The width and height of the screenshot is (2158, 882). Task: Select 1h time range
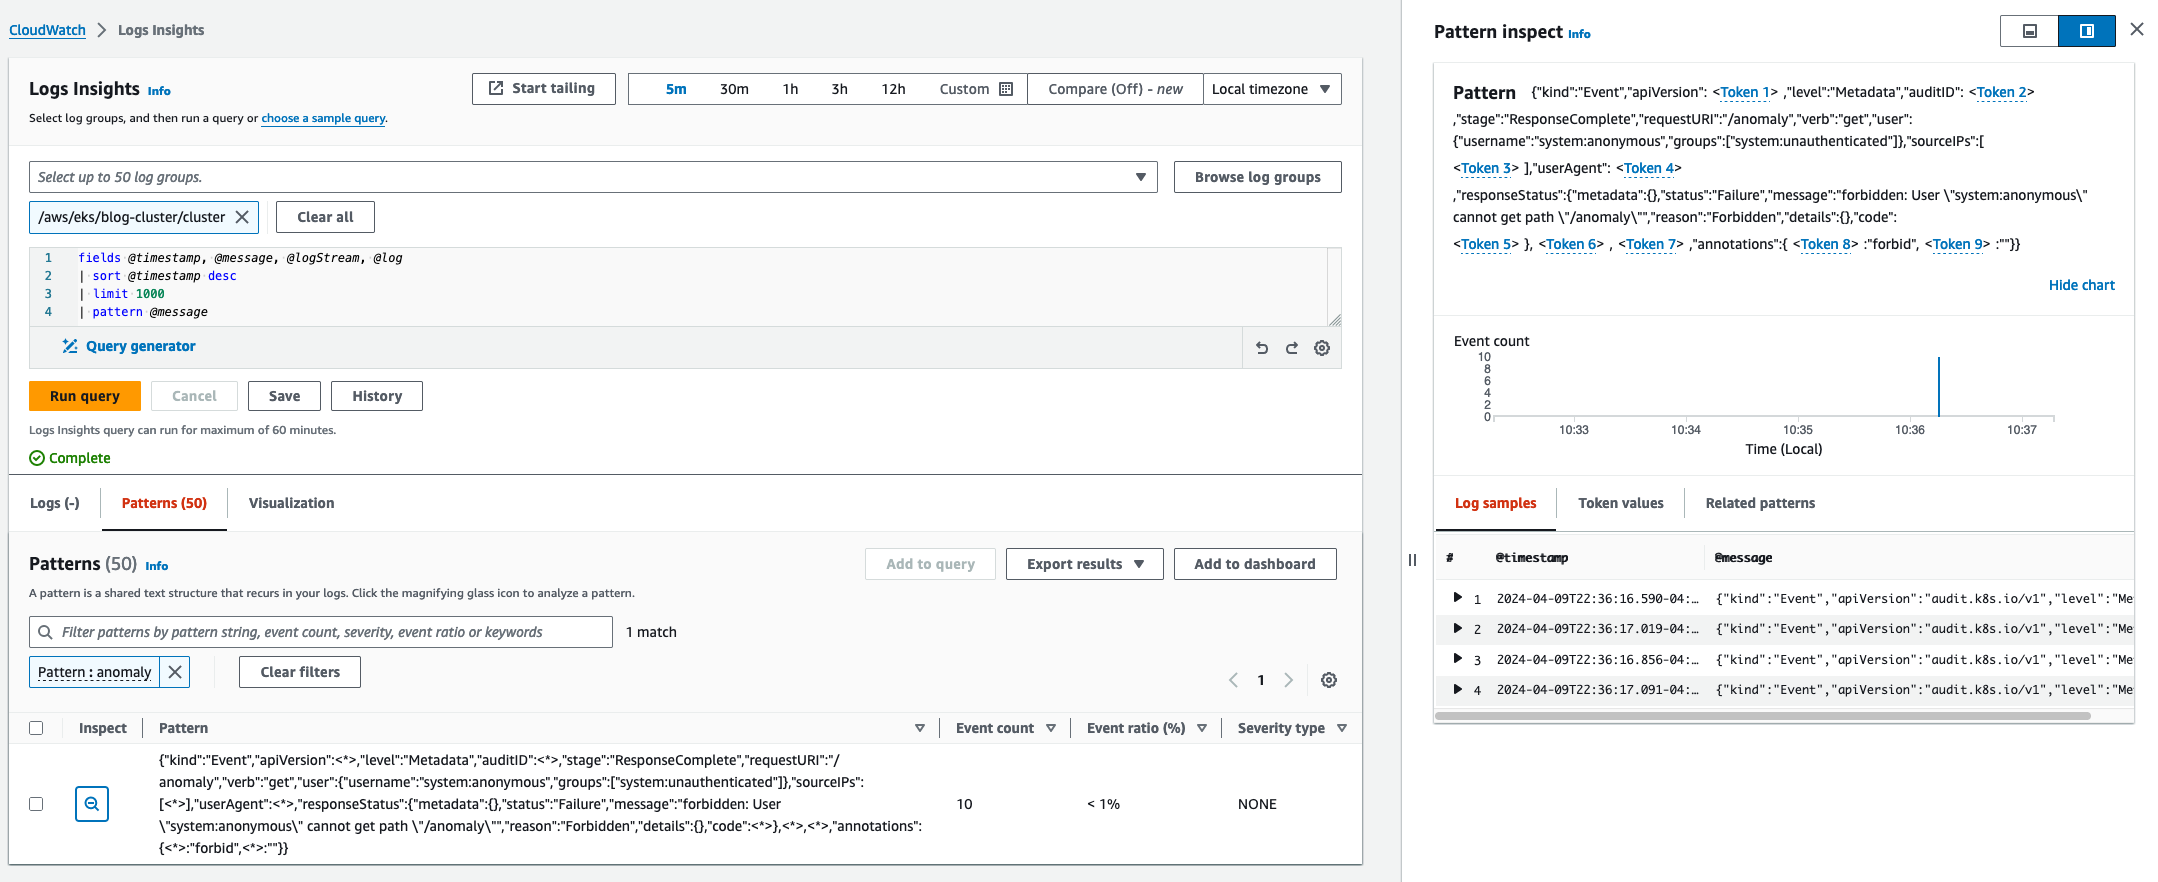[790, 89]
